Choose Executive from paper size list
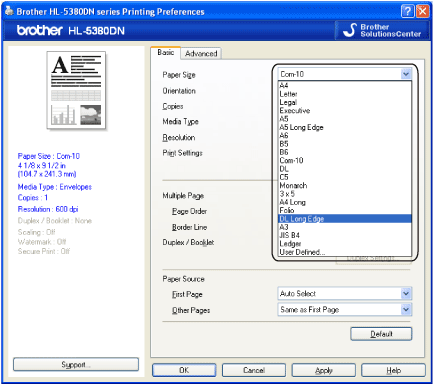 (345, 110)
